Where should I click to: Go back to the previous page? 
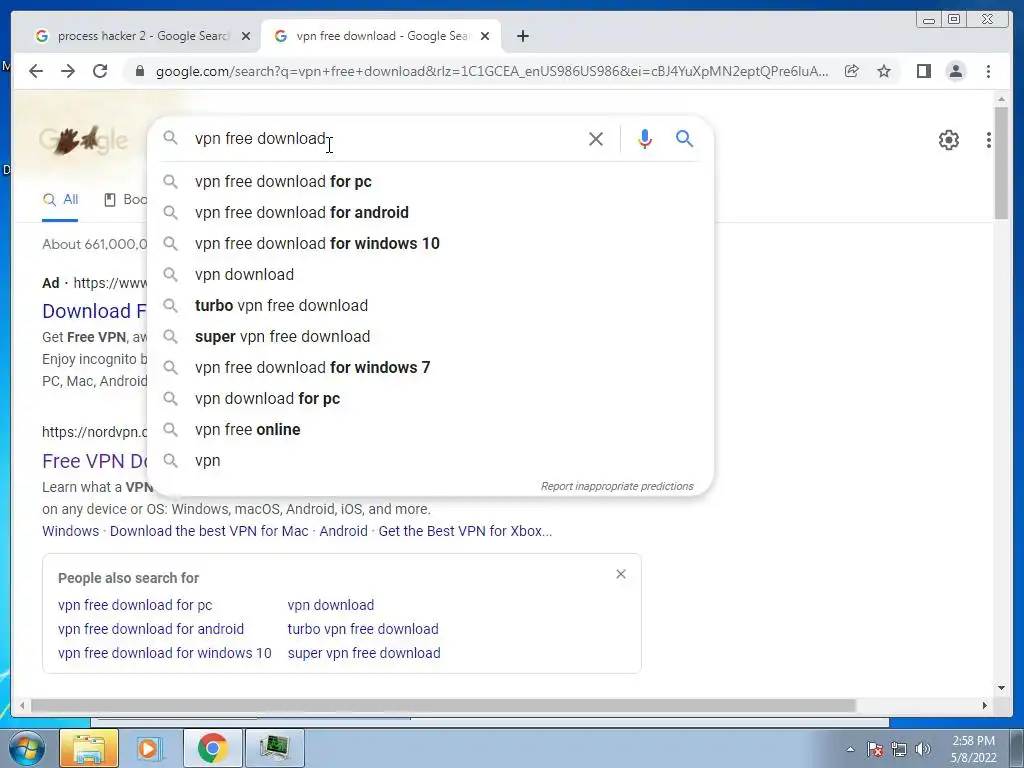click(36, 71)
